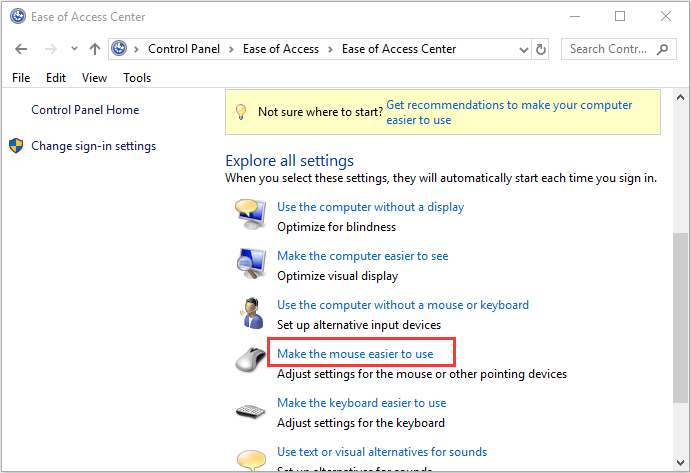Click the shield icon next to sign-in settings

click(16, 146)
